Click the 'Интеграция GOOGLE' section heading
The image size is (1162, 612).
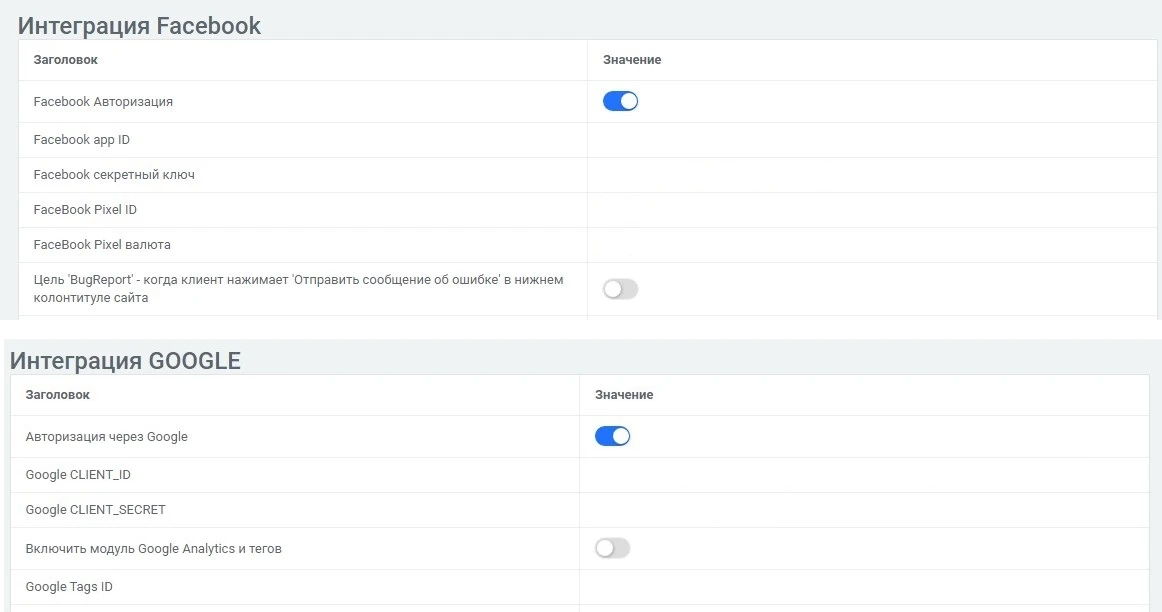tap(124, 360)
